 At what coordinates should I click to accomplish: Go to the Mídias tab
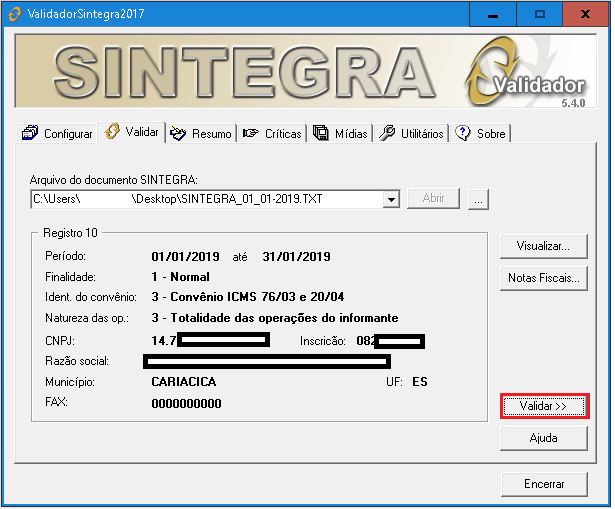[x=340, y=134]
